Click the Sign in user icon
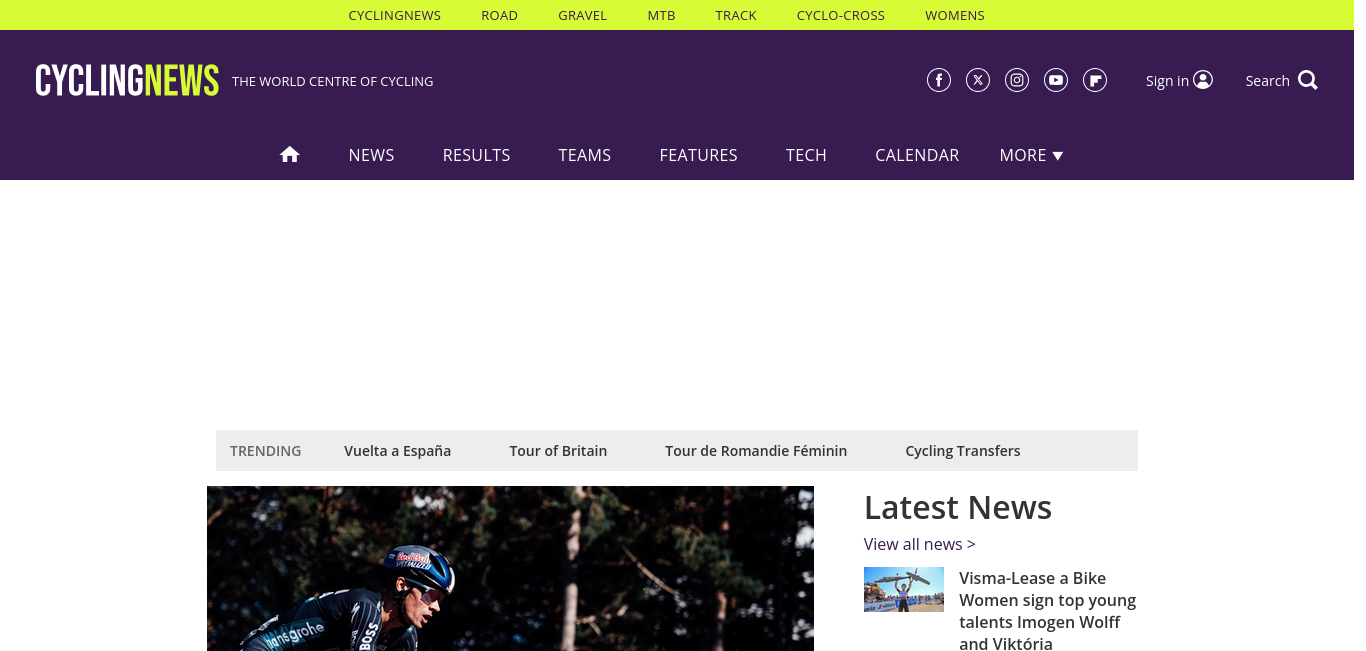Screen dimensions: 1366x651 pyautogui.click(x=1203, y=80)
